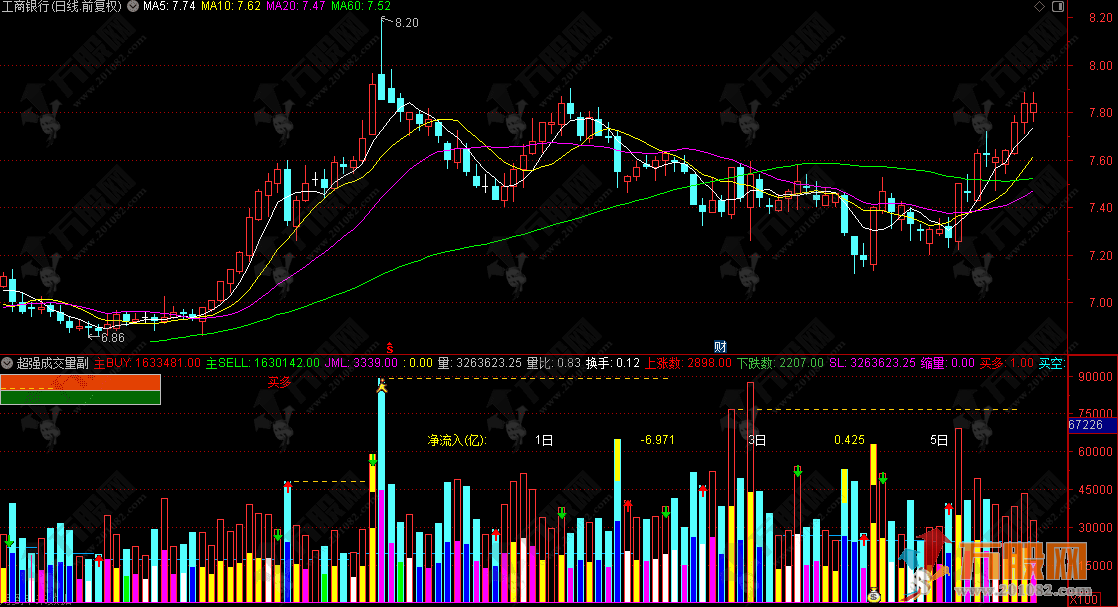This screenshot has height=607, width=1118.
Task: Click the 90000 volume axis label
Action: 1096,377
